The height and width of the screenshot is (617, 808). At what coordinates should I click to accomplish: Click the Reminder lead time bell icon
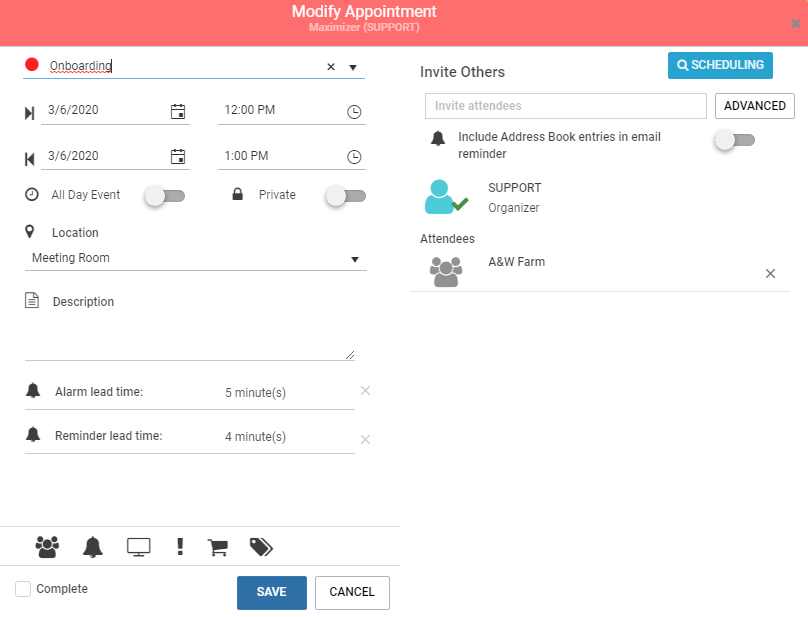(33, 435)
